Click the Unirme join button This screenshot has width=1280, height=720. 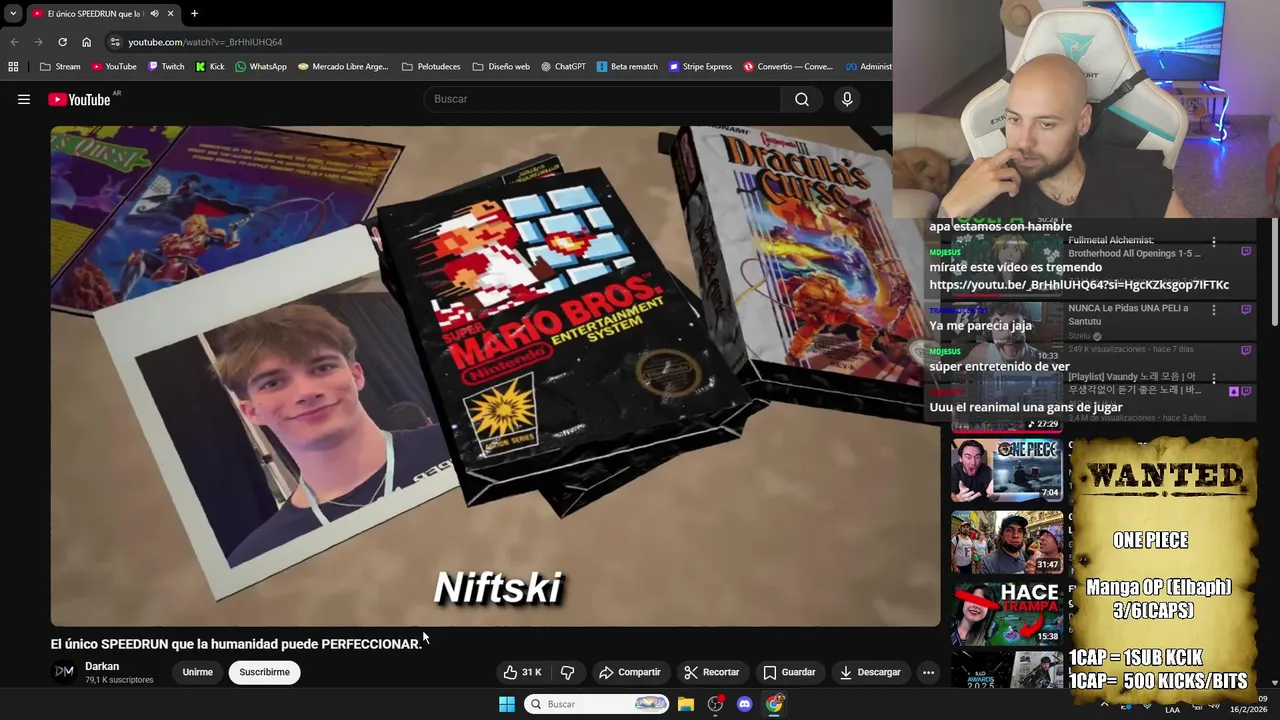point(197,672)
